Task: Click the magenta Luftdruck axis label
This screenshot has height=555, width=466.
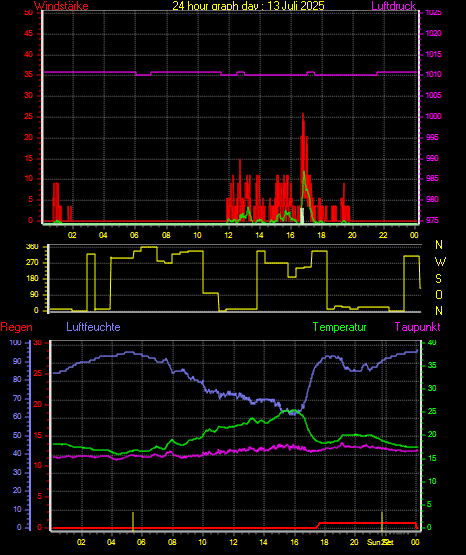Action: 393,6
